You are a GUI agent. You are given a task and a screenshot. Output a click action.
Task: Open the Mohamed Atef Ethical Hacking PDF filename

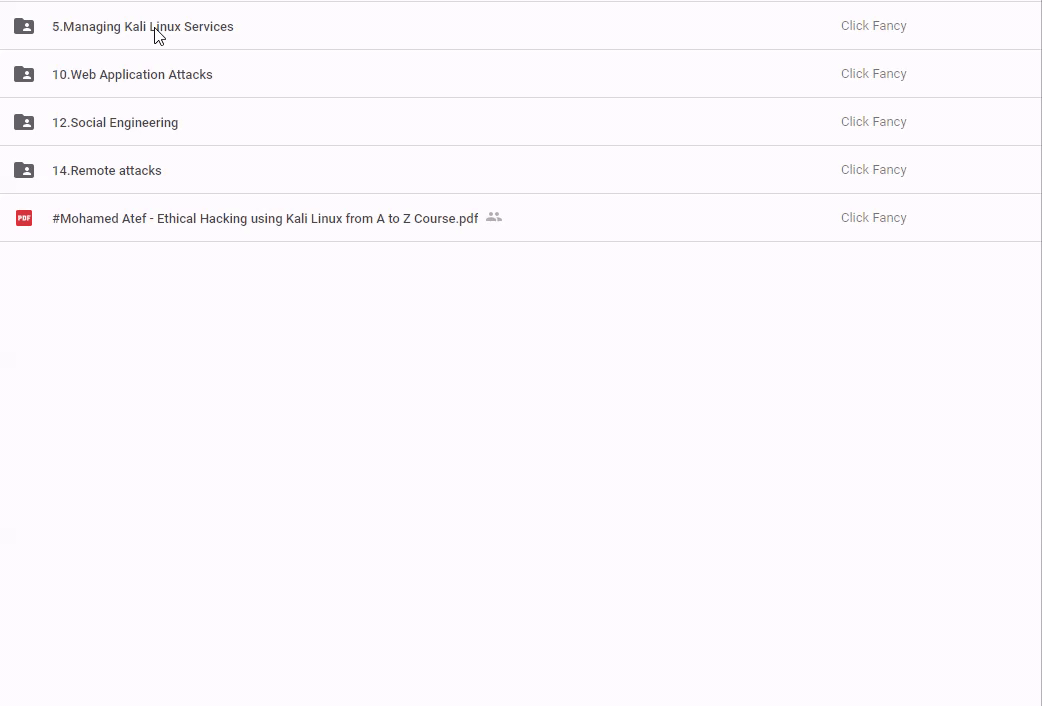[265, 219]
